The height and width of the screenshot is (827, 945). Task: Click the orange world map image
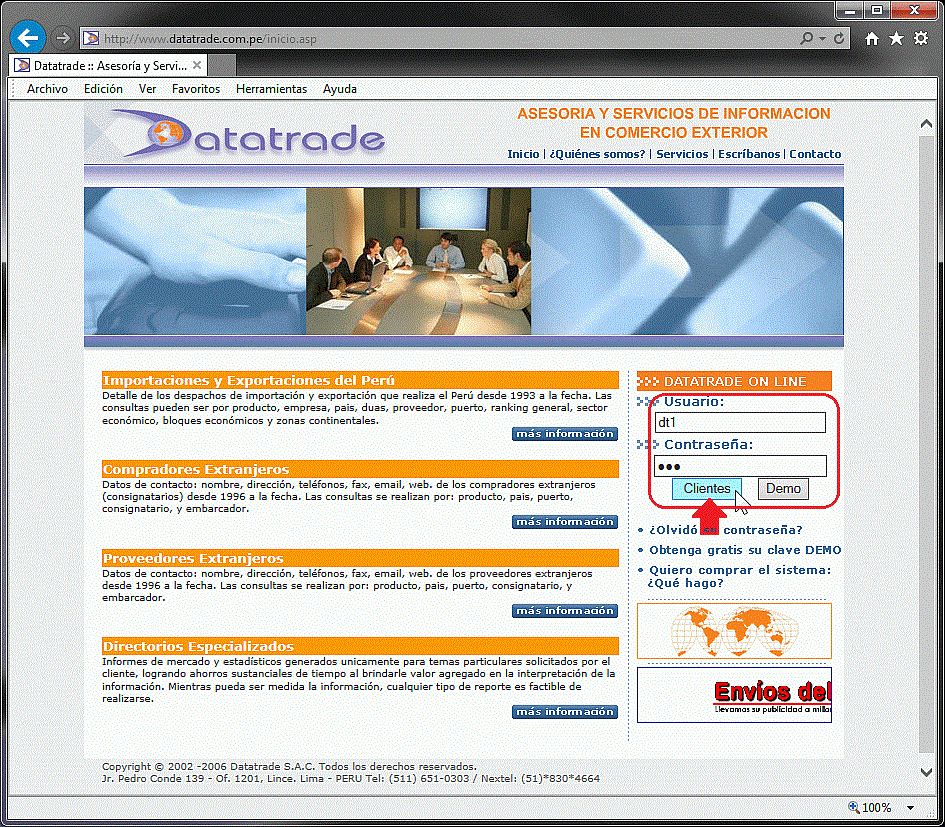734,631
